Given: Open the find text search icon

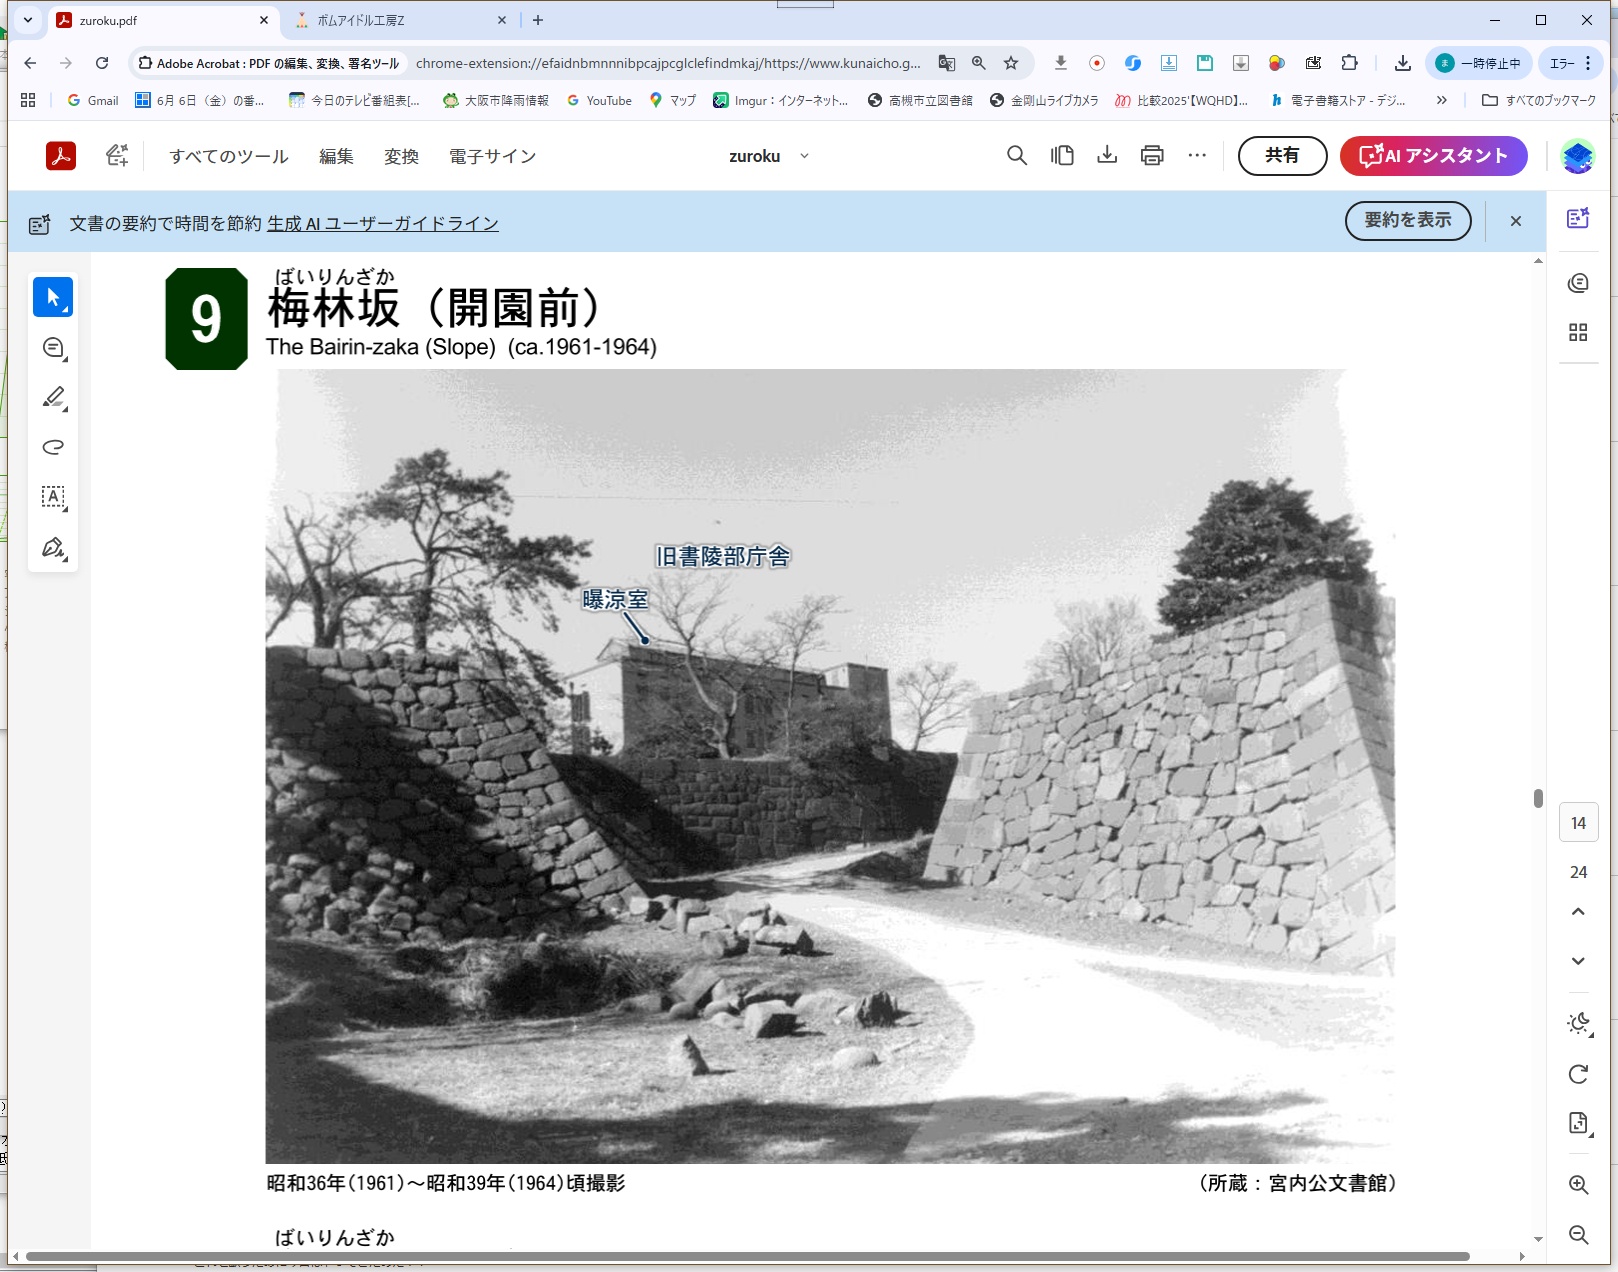Looking at the screenshot, I should (1016, 155).
